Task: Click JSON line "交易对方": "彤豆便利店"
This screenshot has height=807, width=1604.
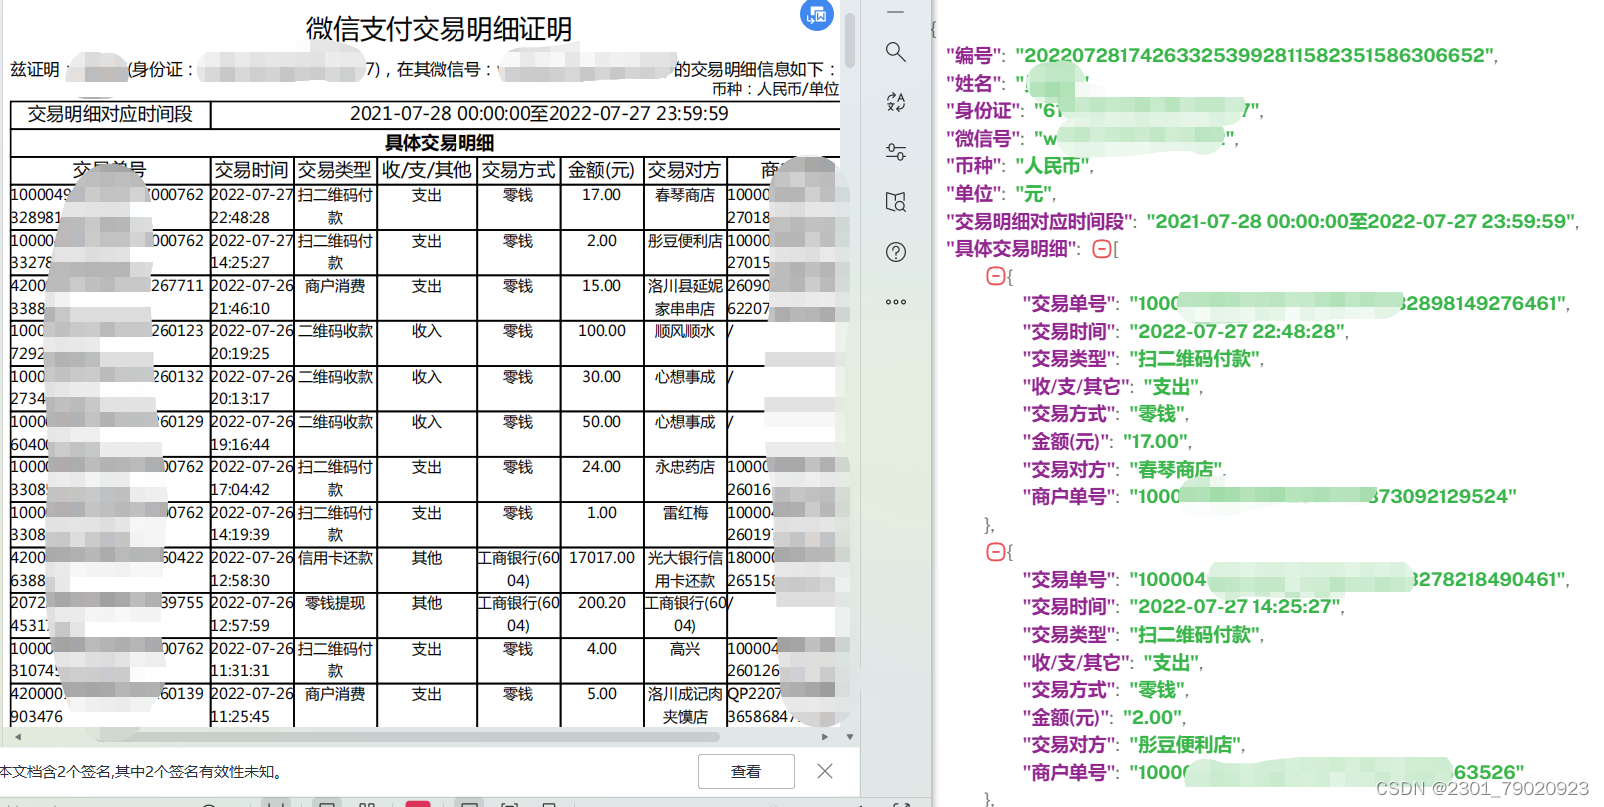Action: [x=1133, y=745]
